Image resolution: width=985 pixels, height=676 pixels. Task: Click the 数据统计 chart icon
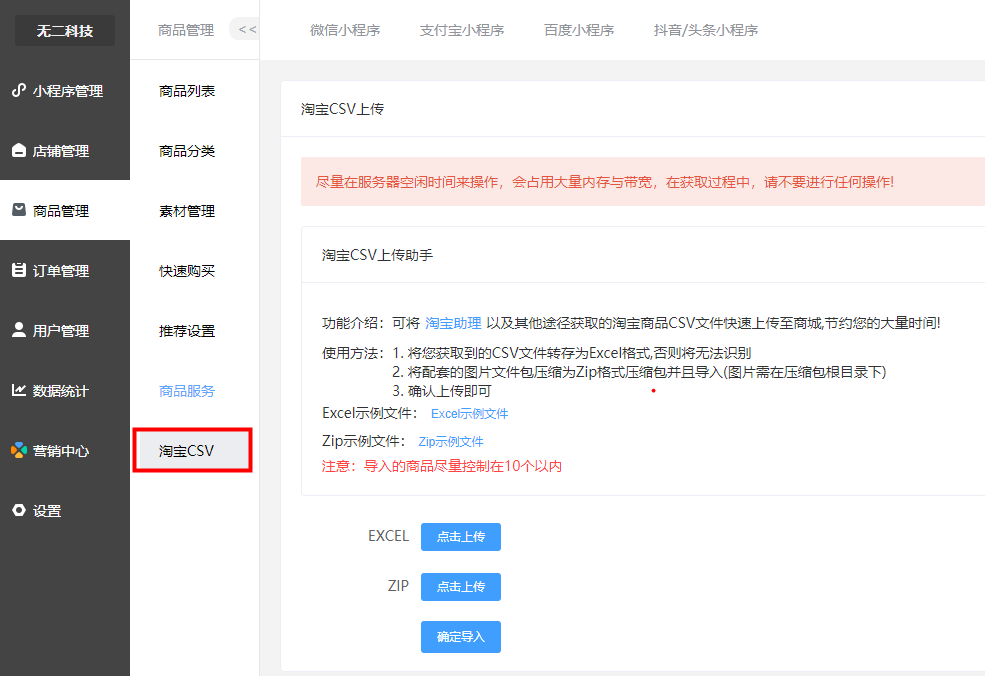pos(19,390)
